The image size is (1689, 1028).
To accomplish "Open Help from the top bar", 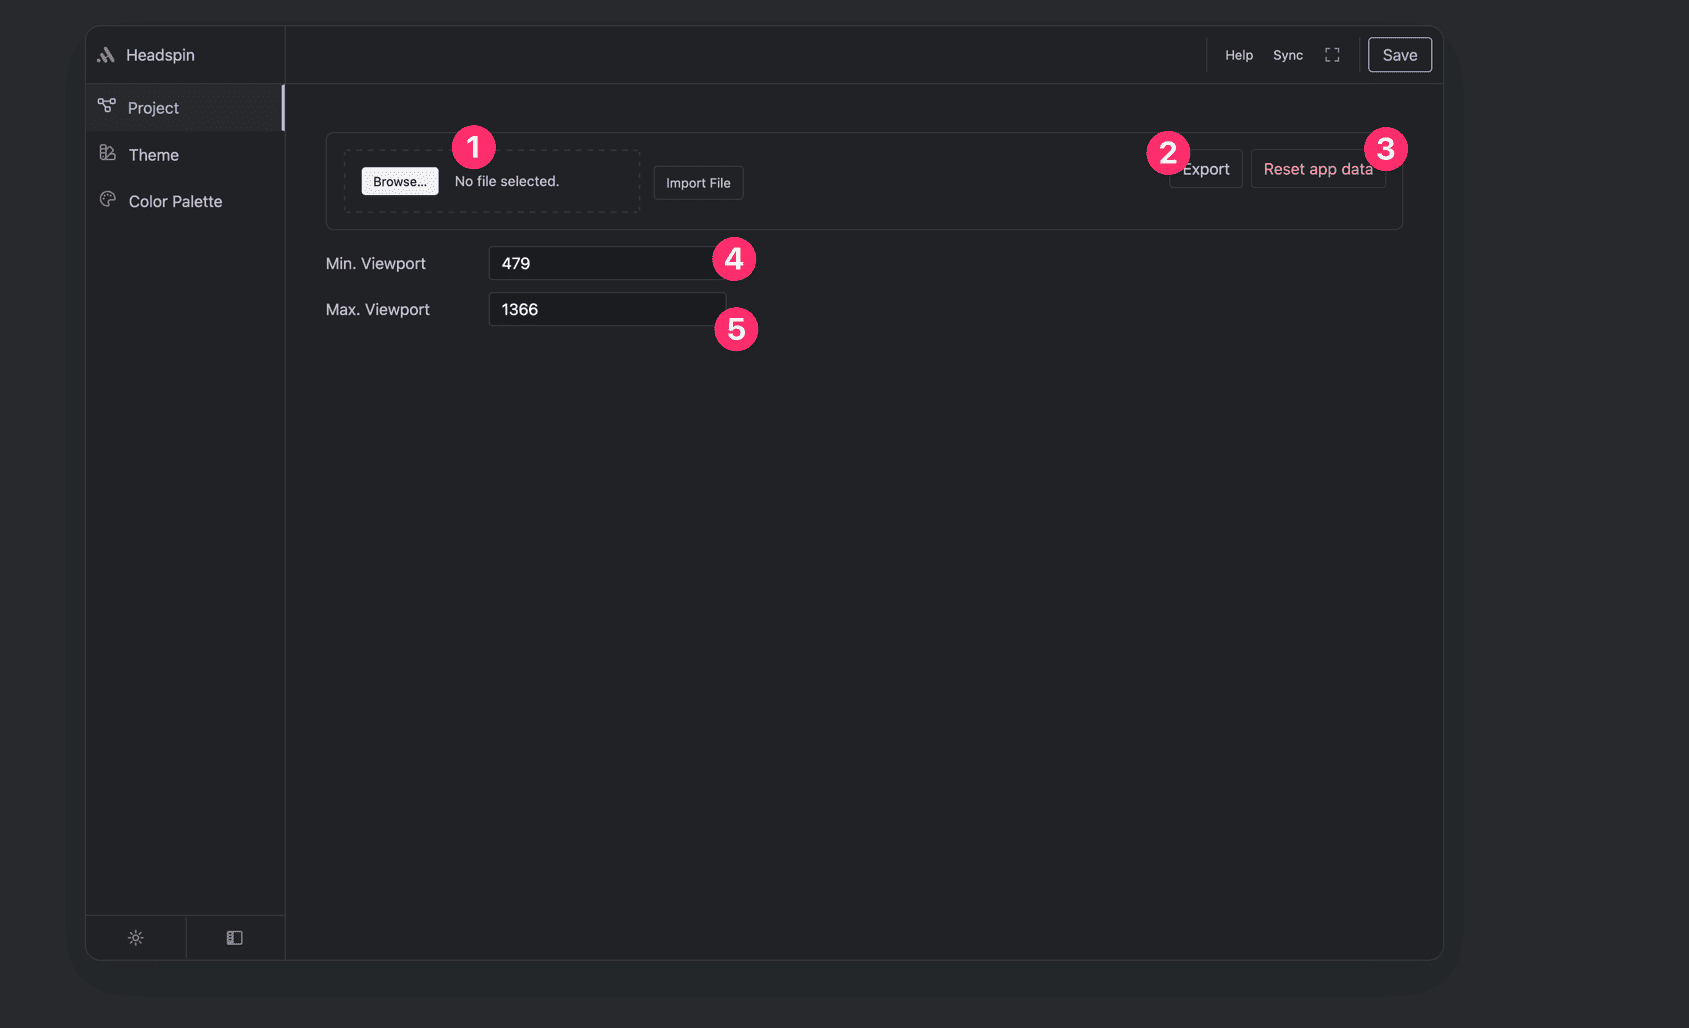I will [1239, 55].
